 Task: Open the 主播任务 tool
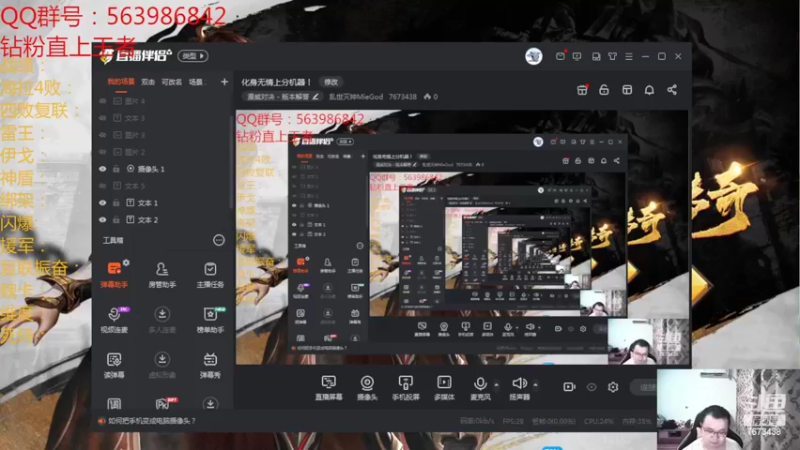point(210,274)
